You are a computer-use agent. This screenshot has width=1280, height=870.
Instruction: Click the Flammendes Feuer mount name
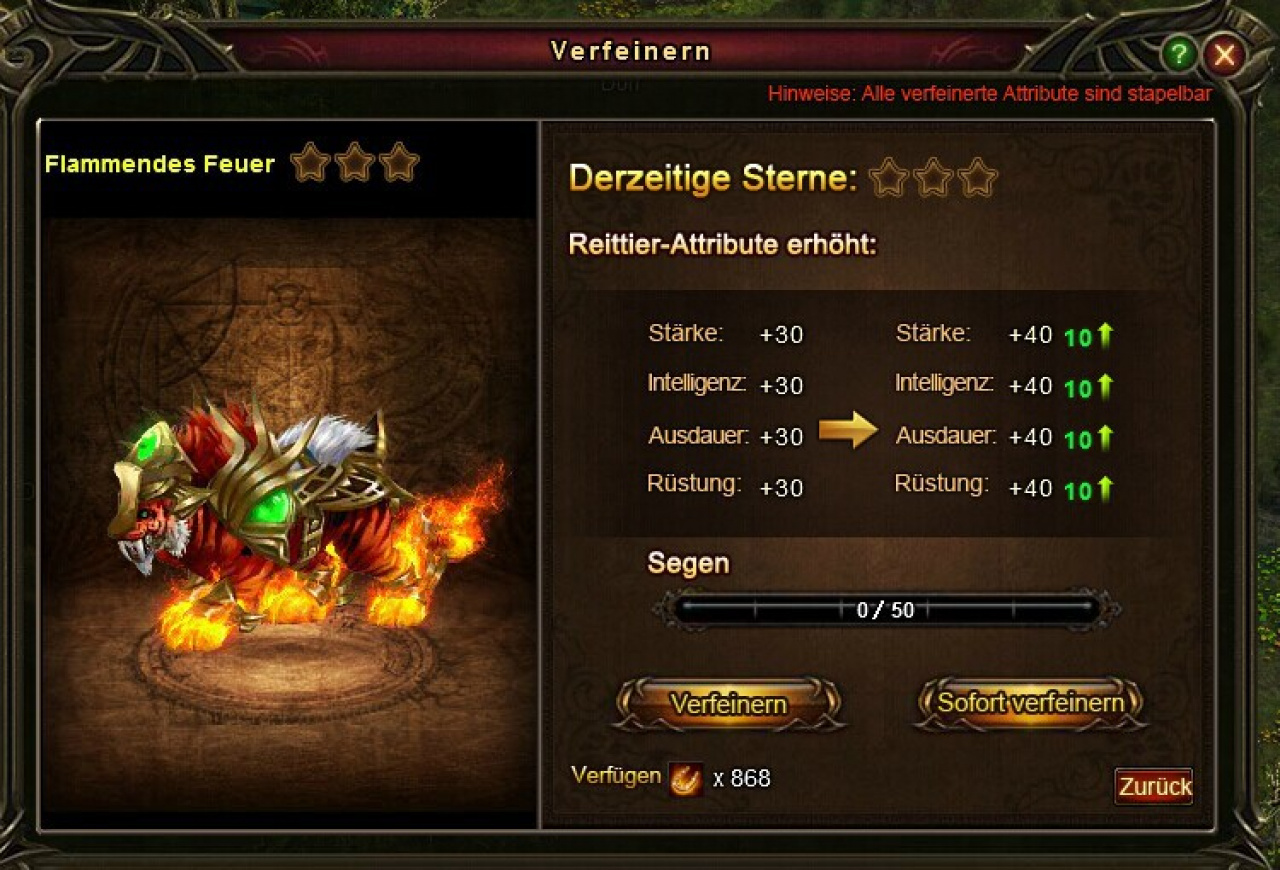[160, 164]
